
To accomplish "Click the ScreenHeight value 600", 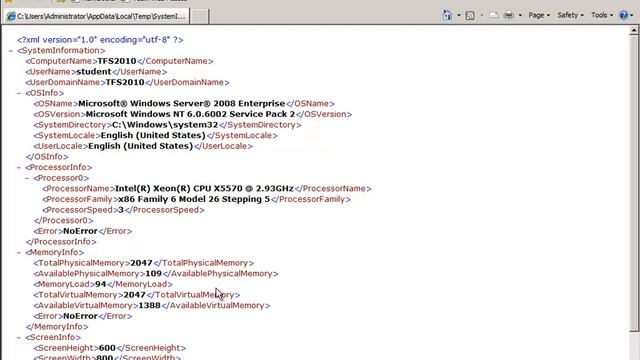I will [x=107, y=348].
